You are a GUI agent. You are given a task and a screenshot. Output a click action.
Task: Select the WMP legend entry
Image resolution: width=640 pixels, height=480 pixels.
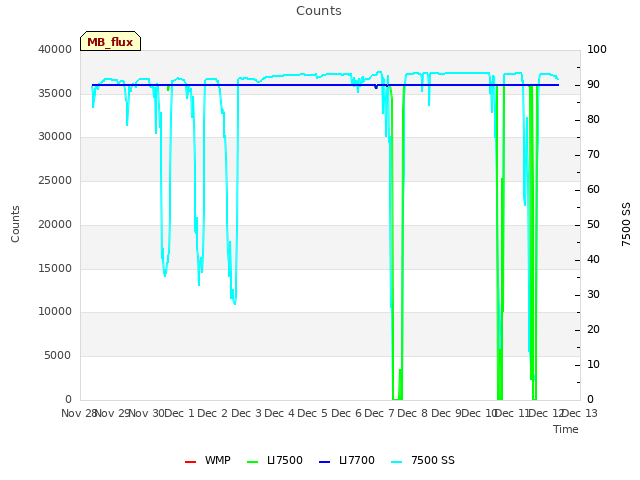click(208, 460)
